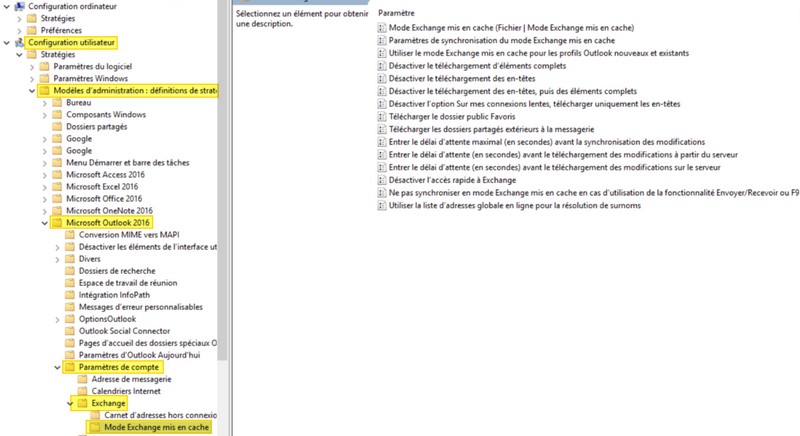Select Pages d'accueil des dossiers spéciaux folder
The height and width of the screenshot is (436, 800).
point(148,343)
